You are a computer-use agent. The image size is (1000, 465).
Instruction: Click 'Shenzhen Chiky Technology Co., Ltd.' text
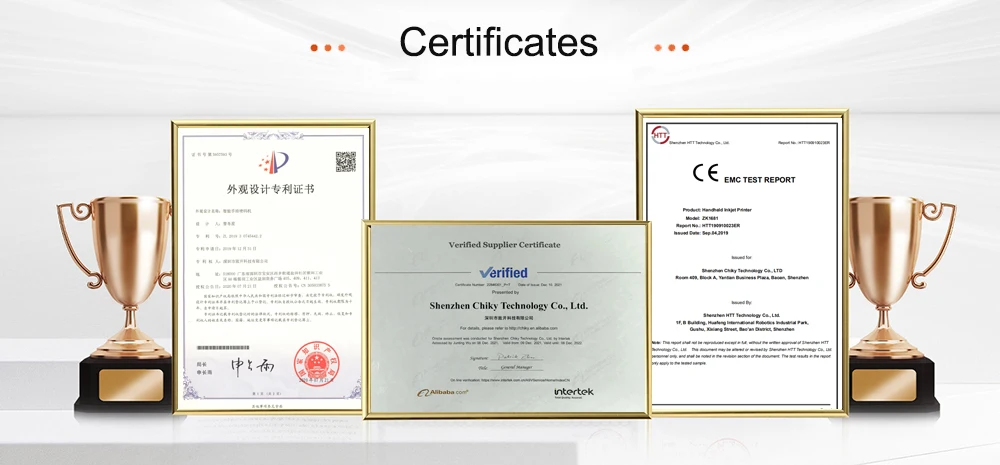pos(508,306)
